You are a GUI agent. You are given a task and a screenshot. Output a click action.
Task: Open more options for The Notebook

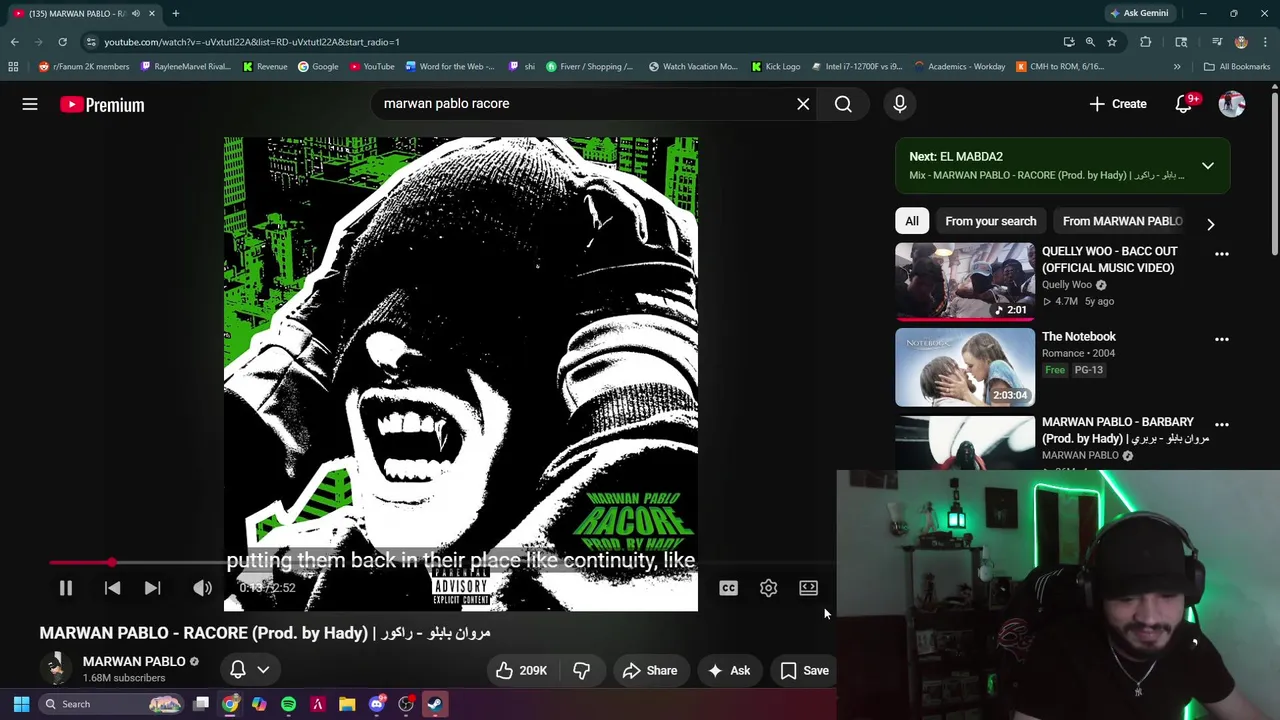[1221, 339]
